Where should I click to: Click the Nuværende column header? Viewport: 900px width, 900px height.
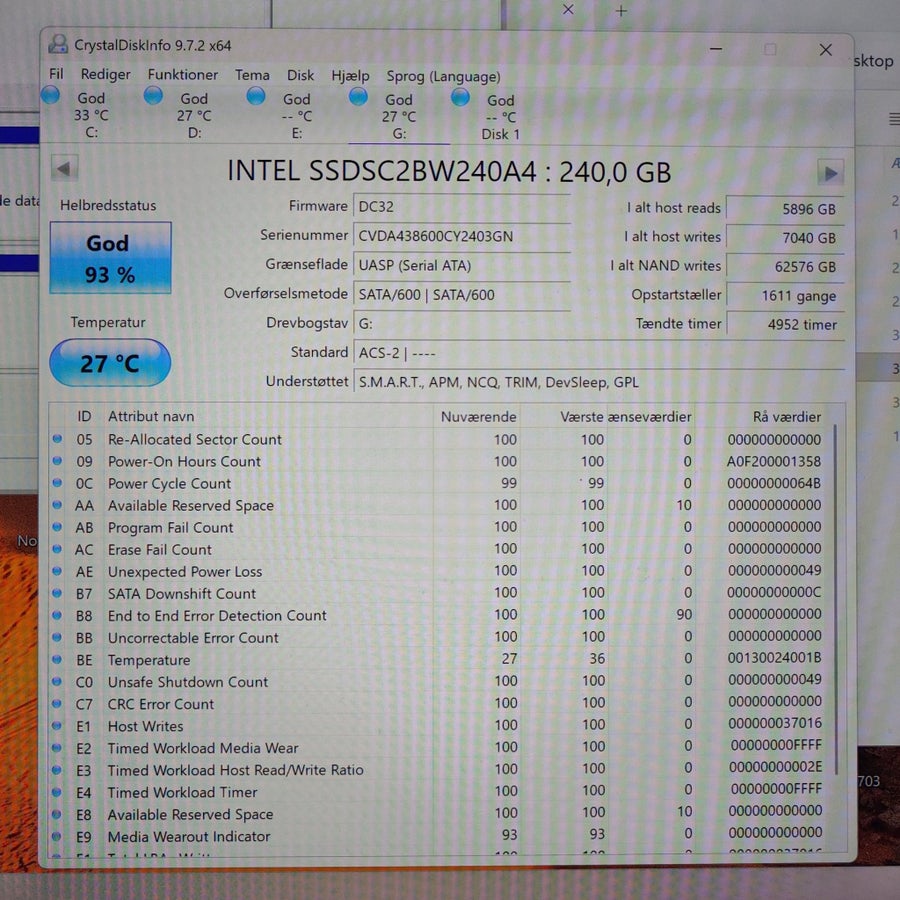478,417
